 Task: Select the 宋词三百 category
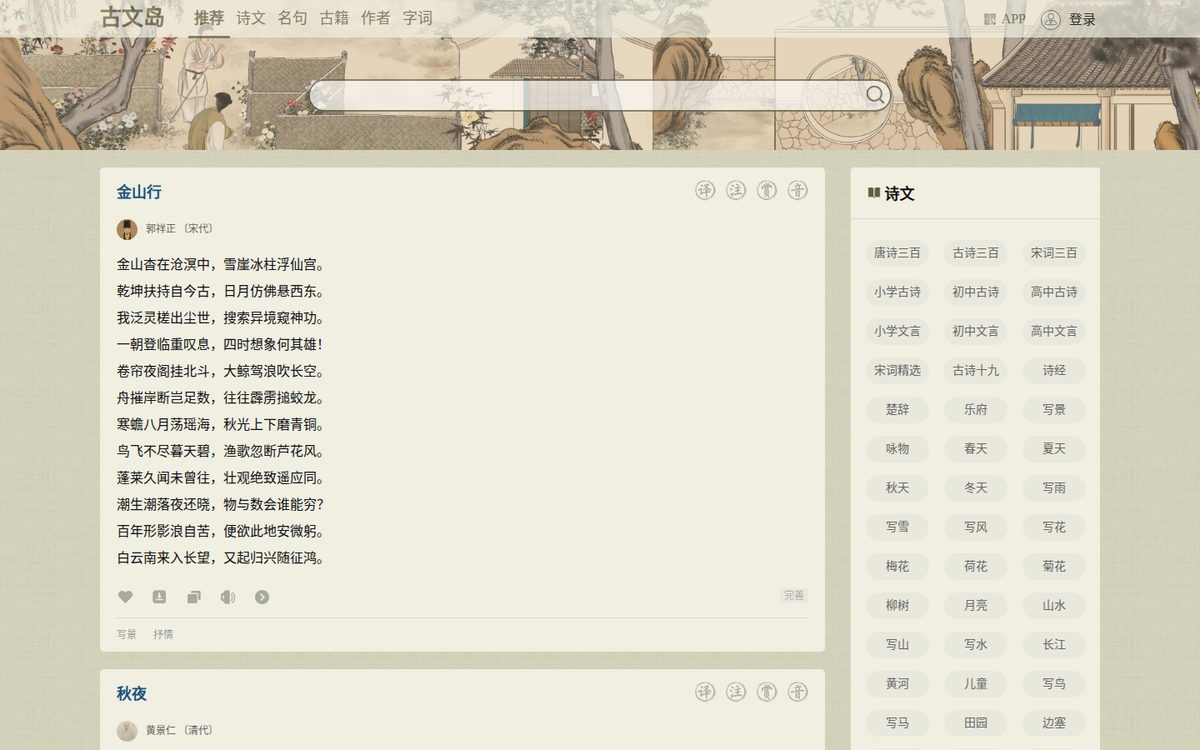1054,253
